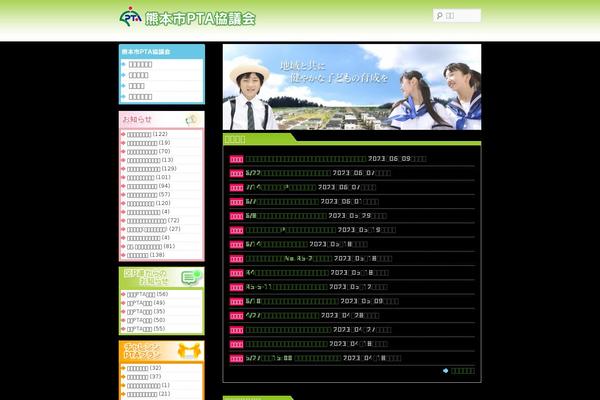Open the news entry containing No. R5-2
The image size is (600, 400).
[289, 259]
